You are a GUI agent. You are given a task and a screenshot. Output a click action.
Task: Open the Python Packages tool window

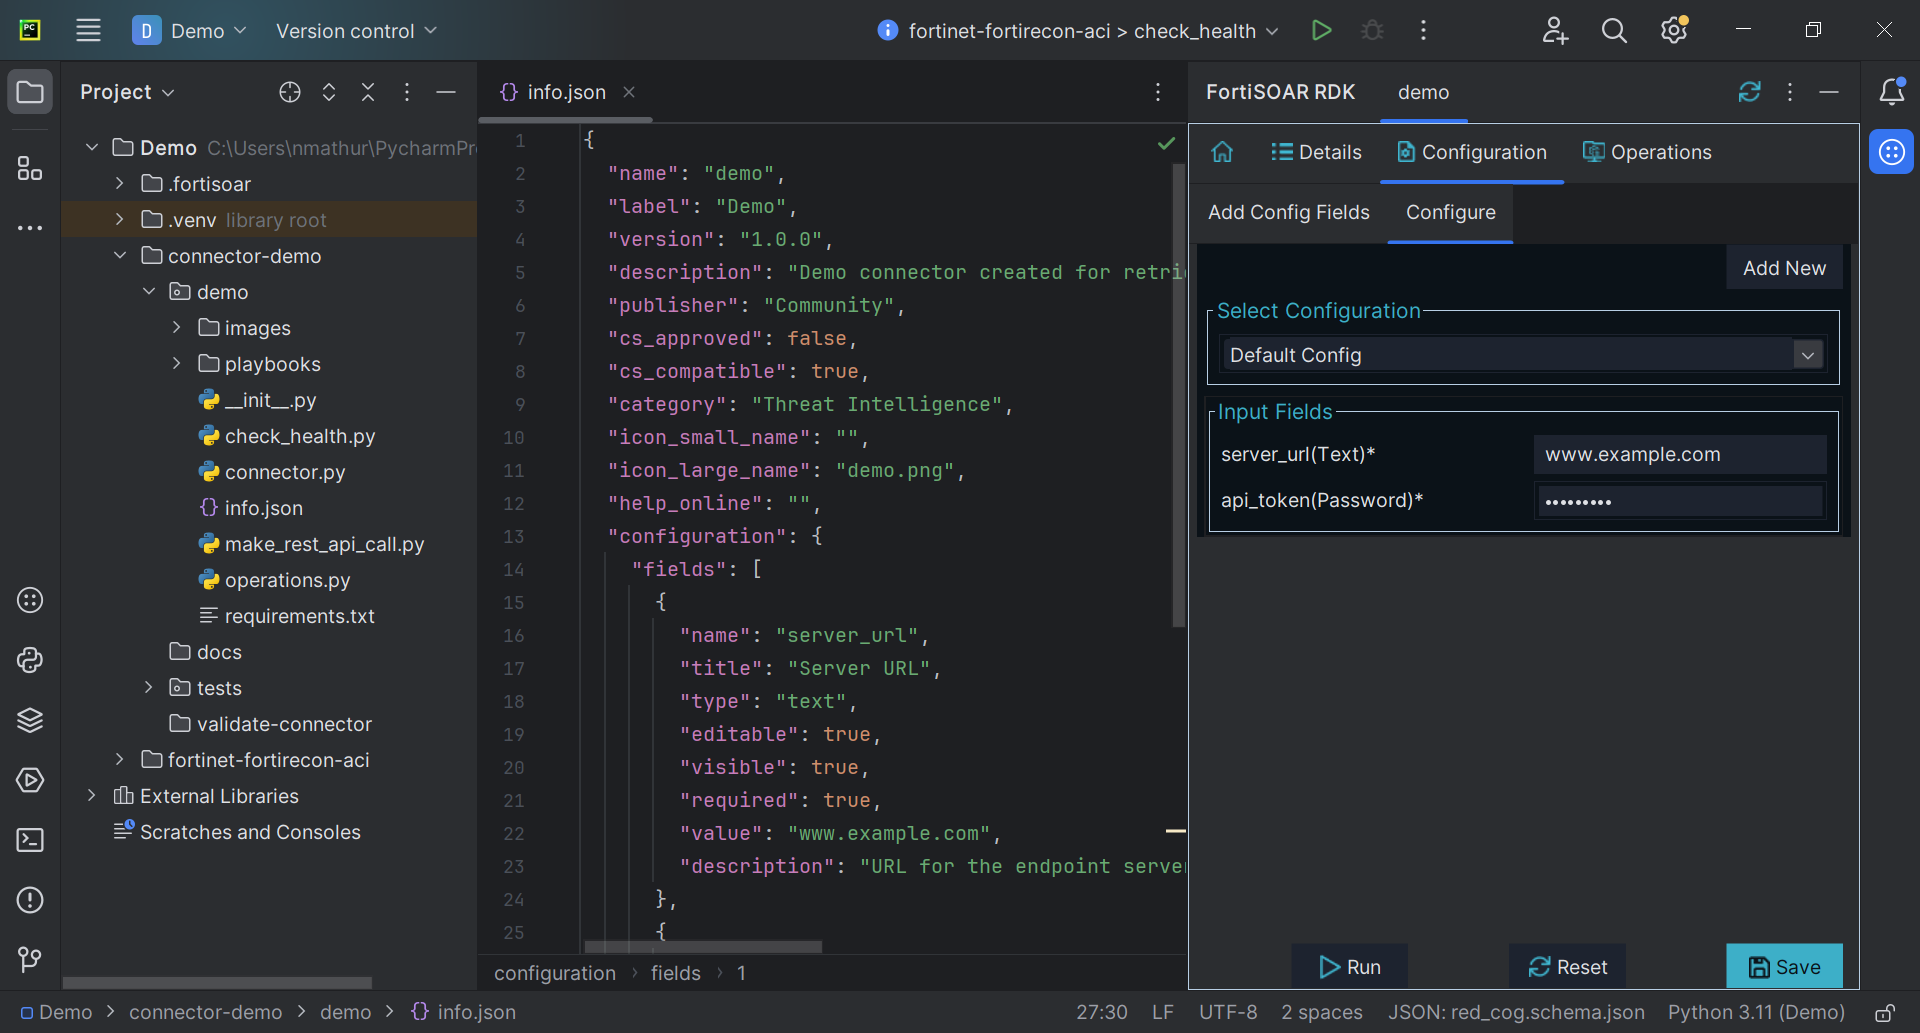point(30,720)
